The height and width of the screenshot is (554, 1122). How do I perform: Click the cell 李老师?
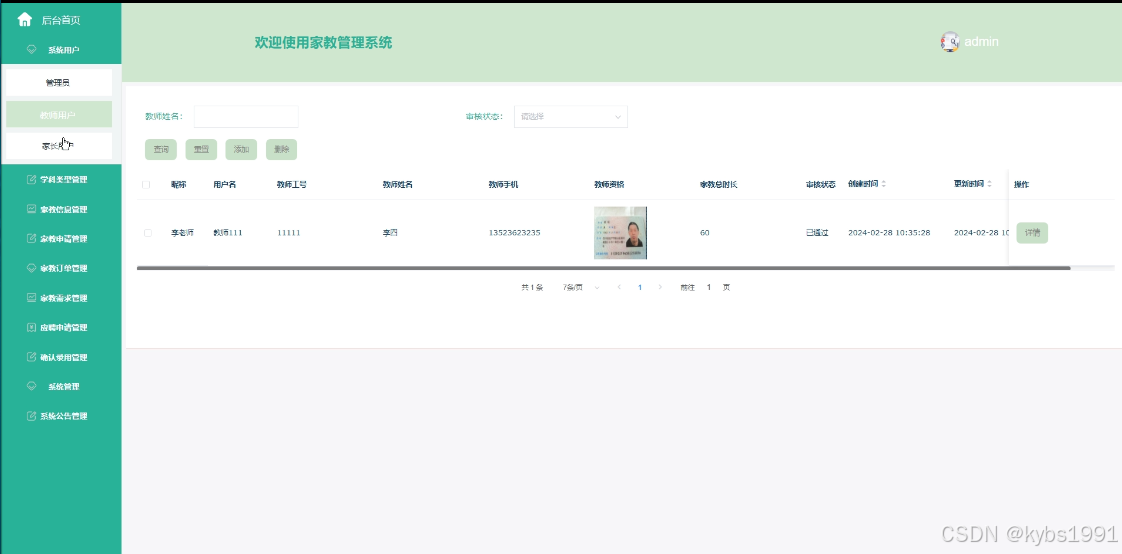point(182,233)
